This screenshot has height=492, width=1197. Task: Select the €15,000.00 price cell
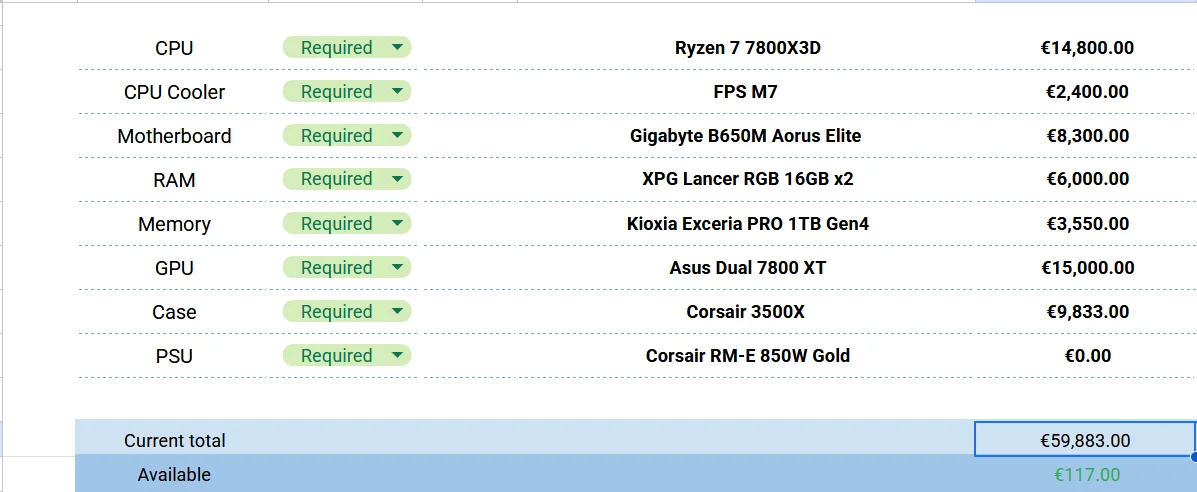[x=1086, y=268]
